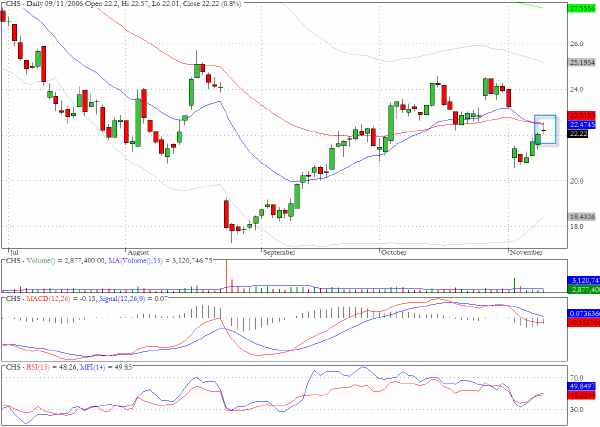Click the blue 3,120,747 volume average label
Viewport: 600px width, 427px height.
[x=583, y=280]
